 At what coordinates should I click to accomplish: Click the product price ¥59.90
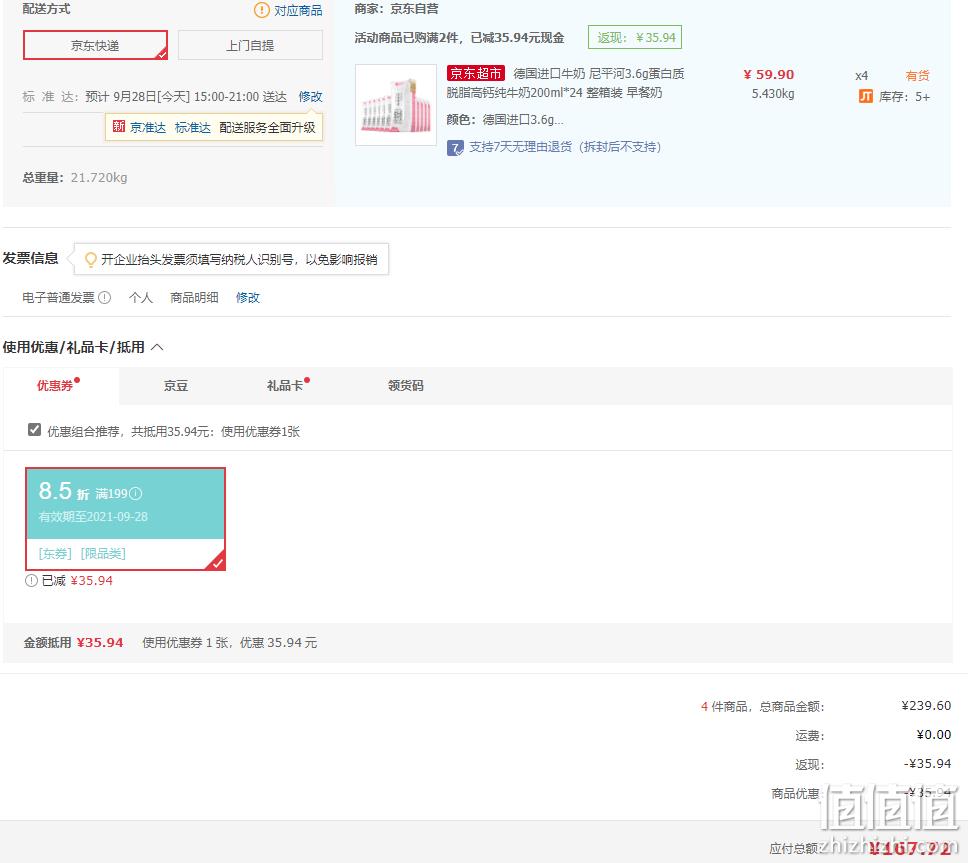pos(769,75)
